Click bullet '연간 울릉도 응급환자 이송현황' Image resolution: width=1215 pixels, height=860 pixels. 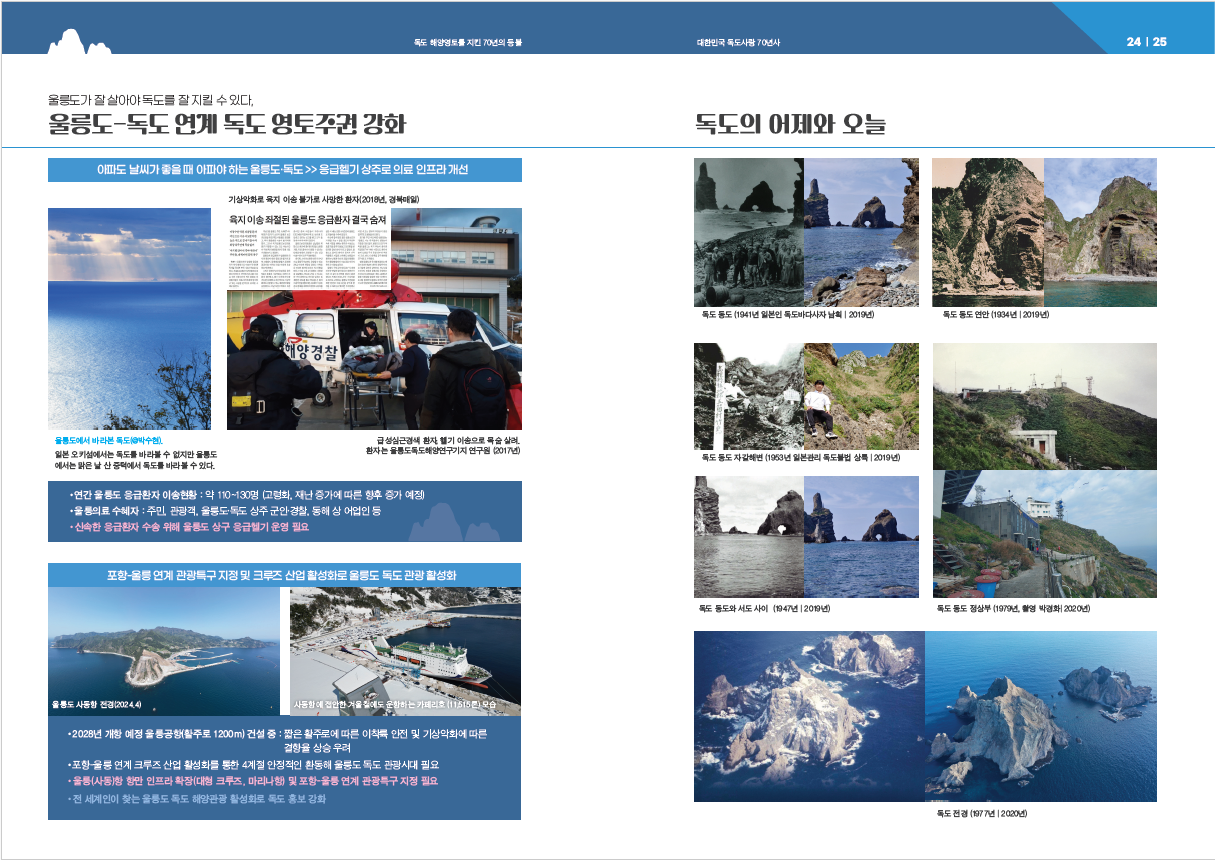247,495
